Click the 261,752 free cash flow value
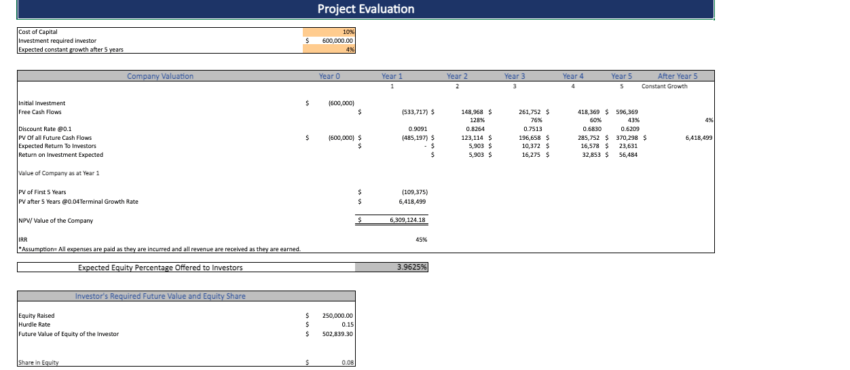 click(x=530, y=112)
